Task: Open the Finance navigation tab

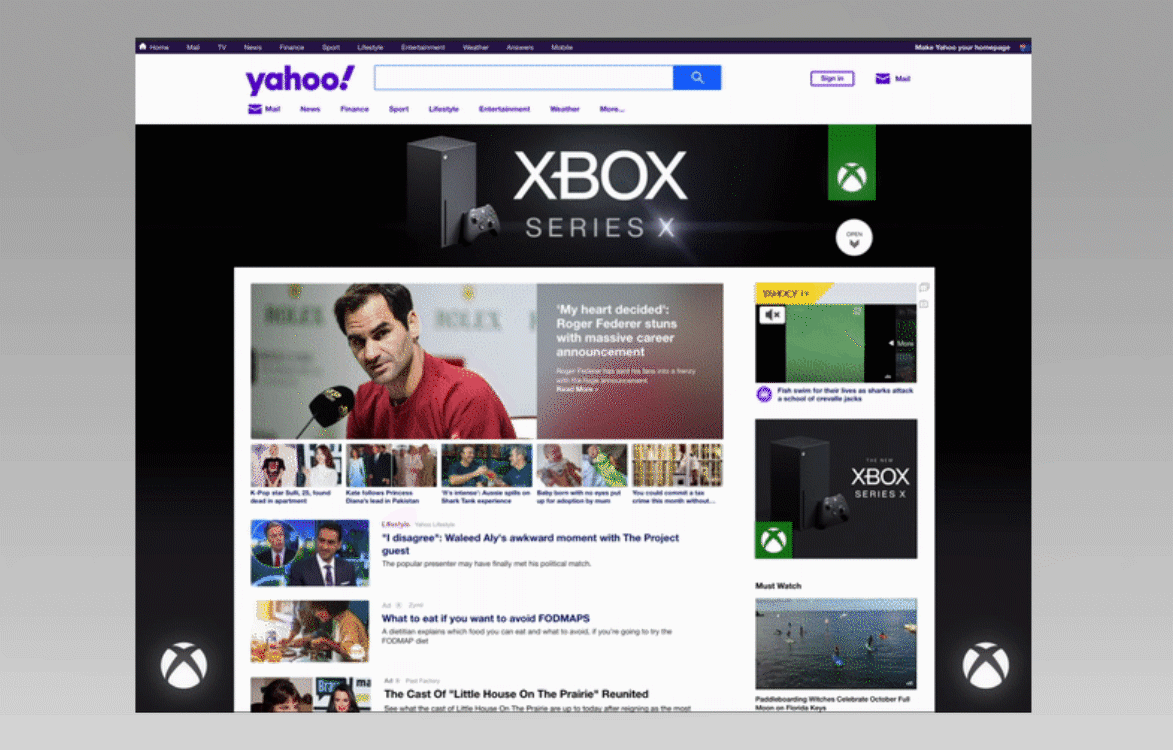Action: click(x=355, y=109)
